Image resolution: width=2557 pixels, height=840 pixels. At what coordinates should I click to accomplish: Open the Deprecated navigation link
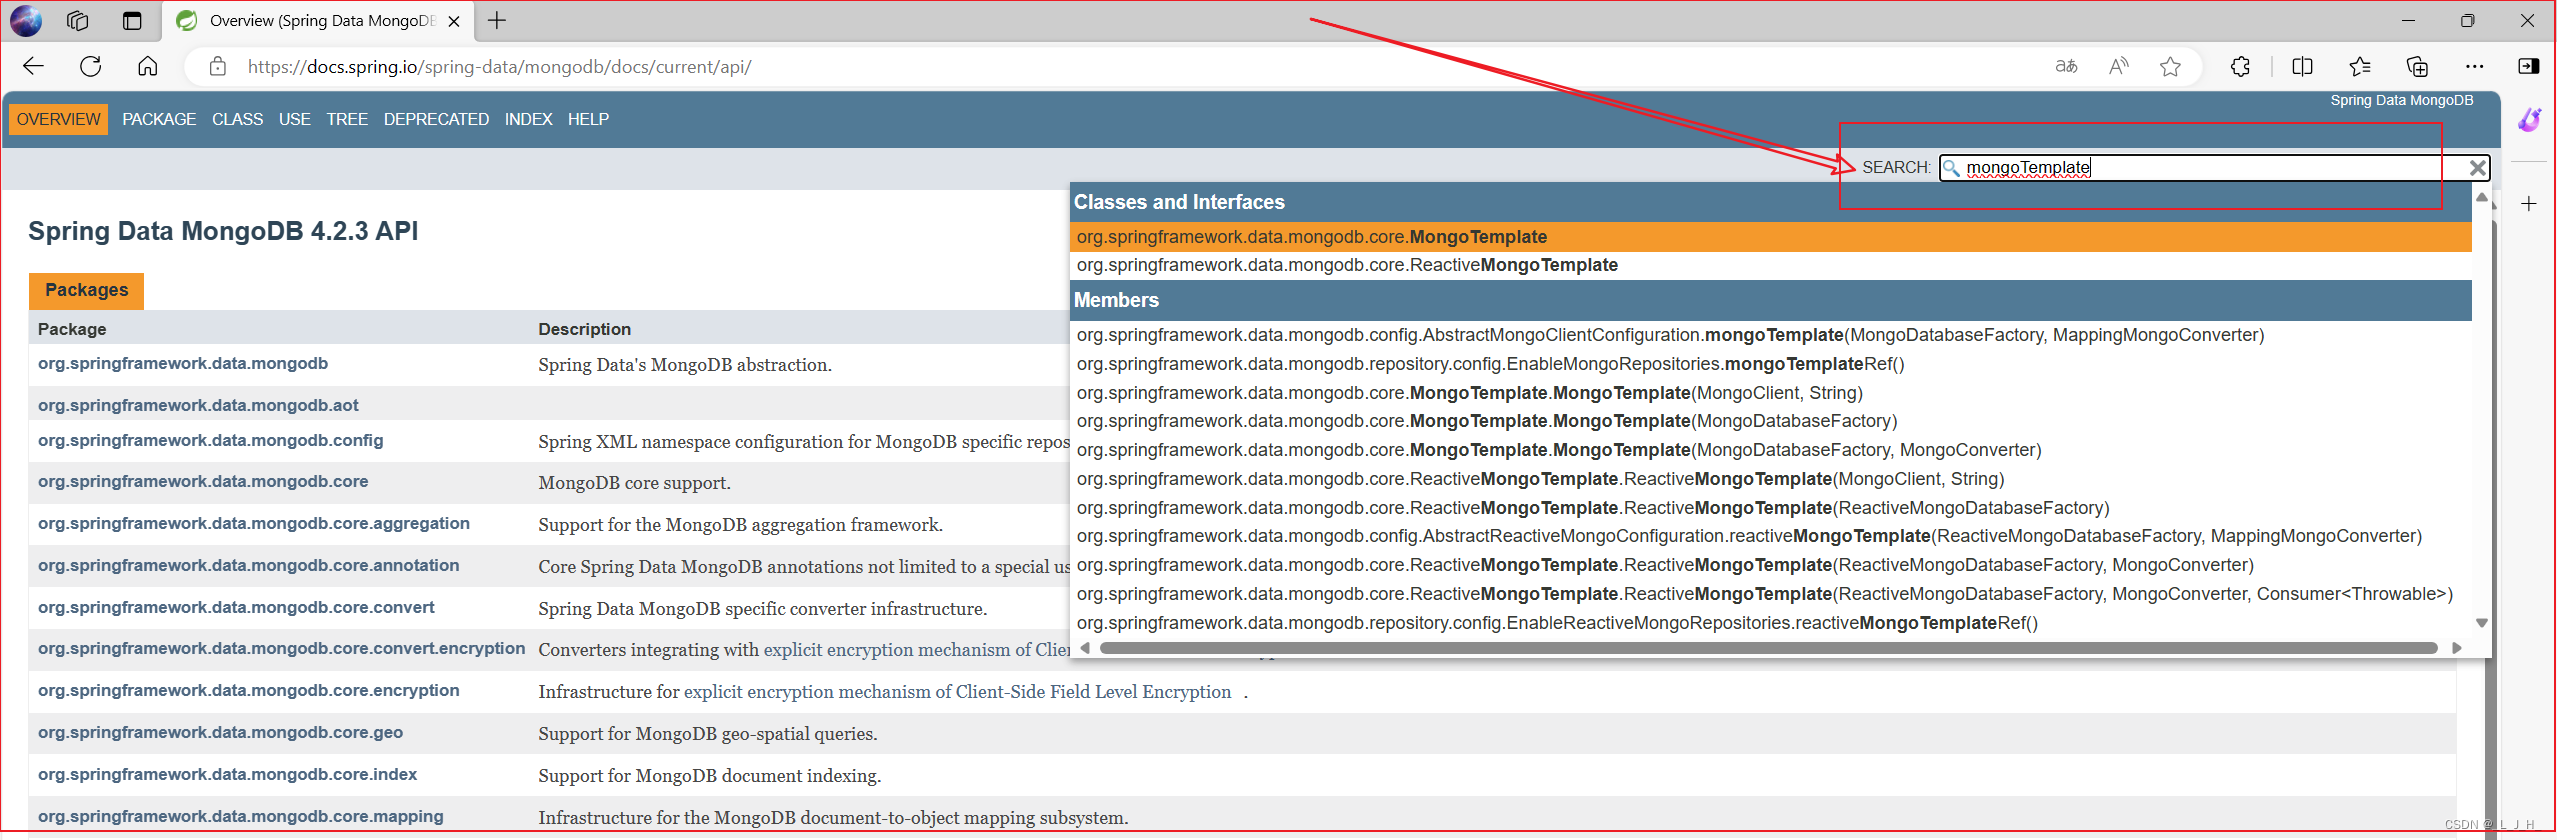[436, 119]
